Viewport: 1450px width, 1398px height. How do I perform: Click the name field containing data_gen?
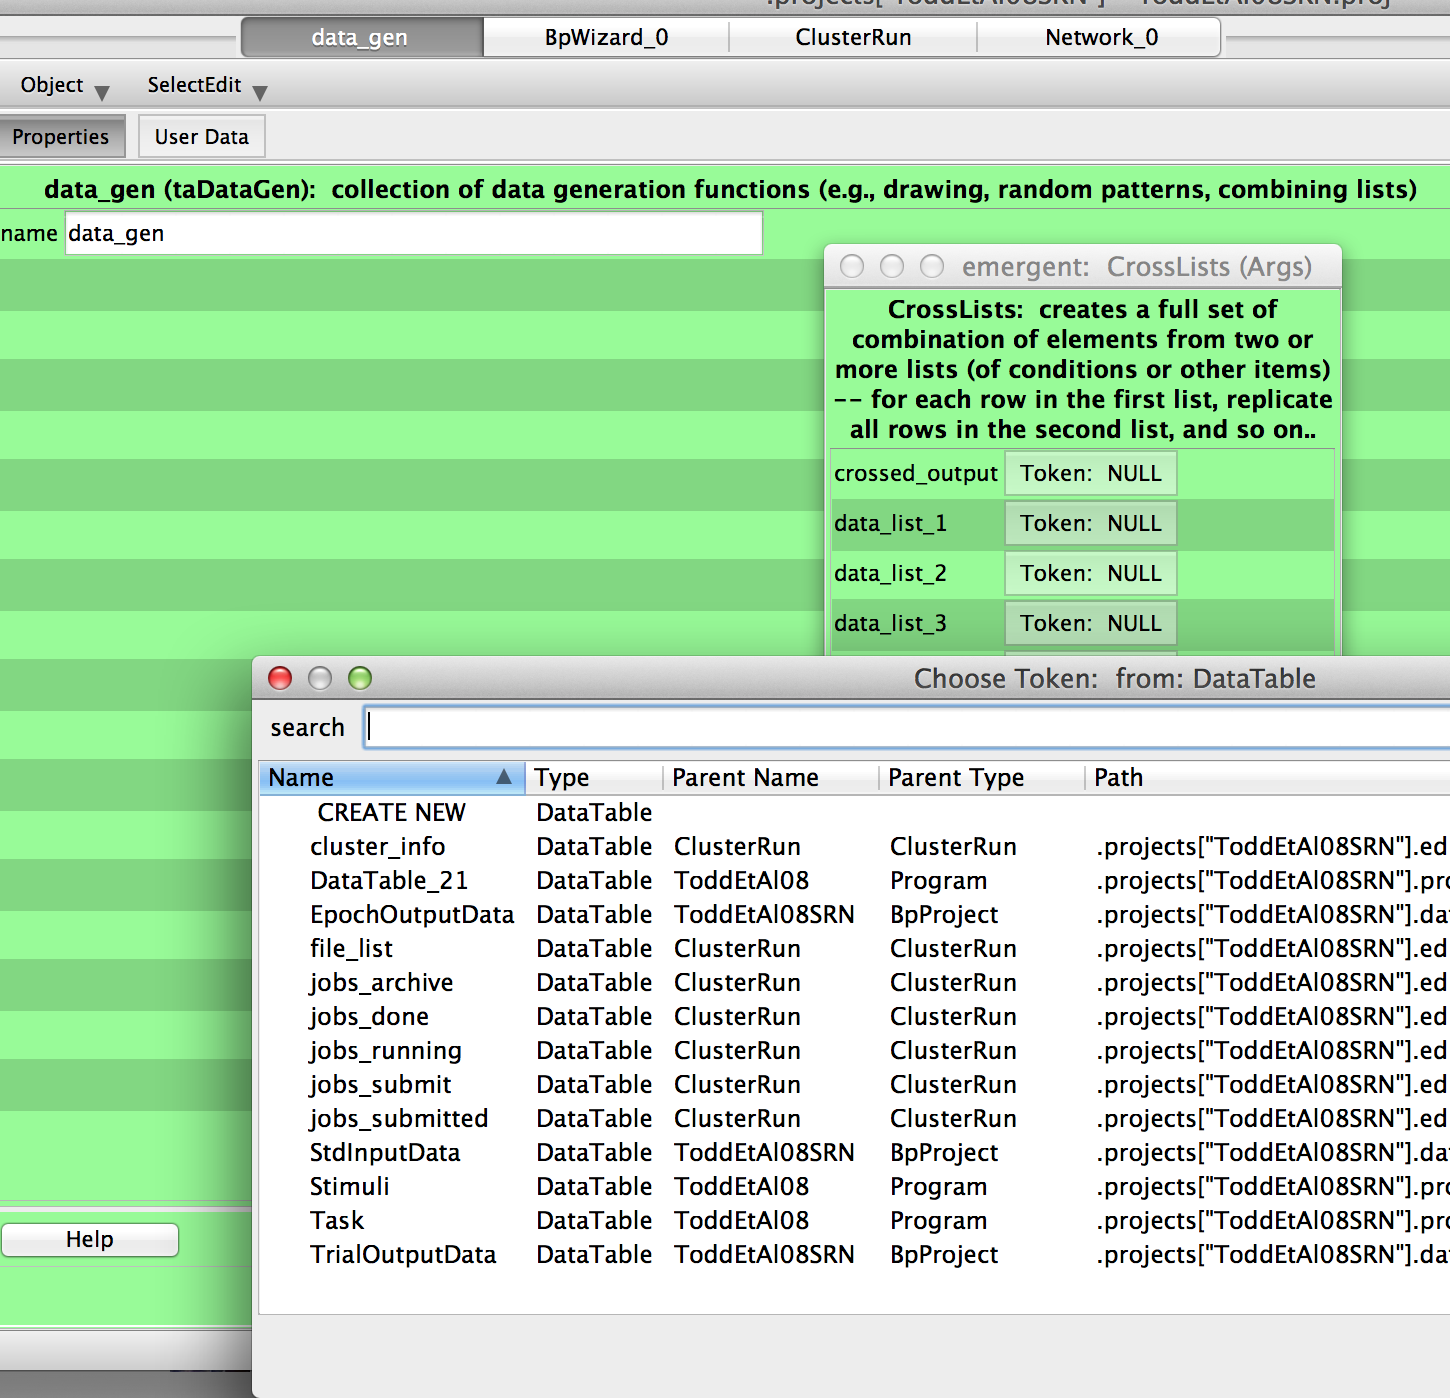[x=413, y=233]
